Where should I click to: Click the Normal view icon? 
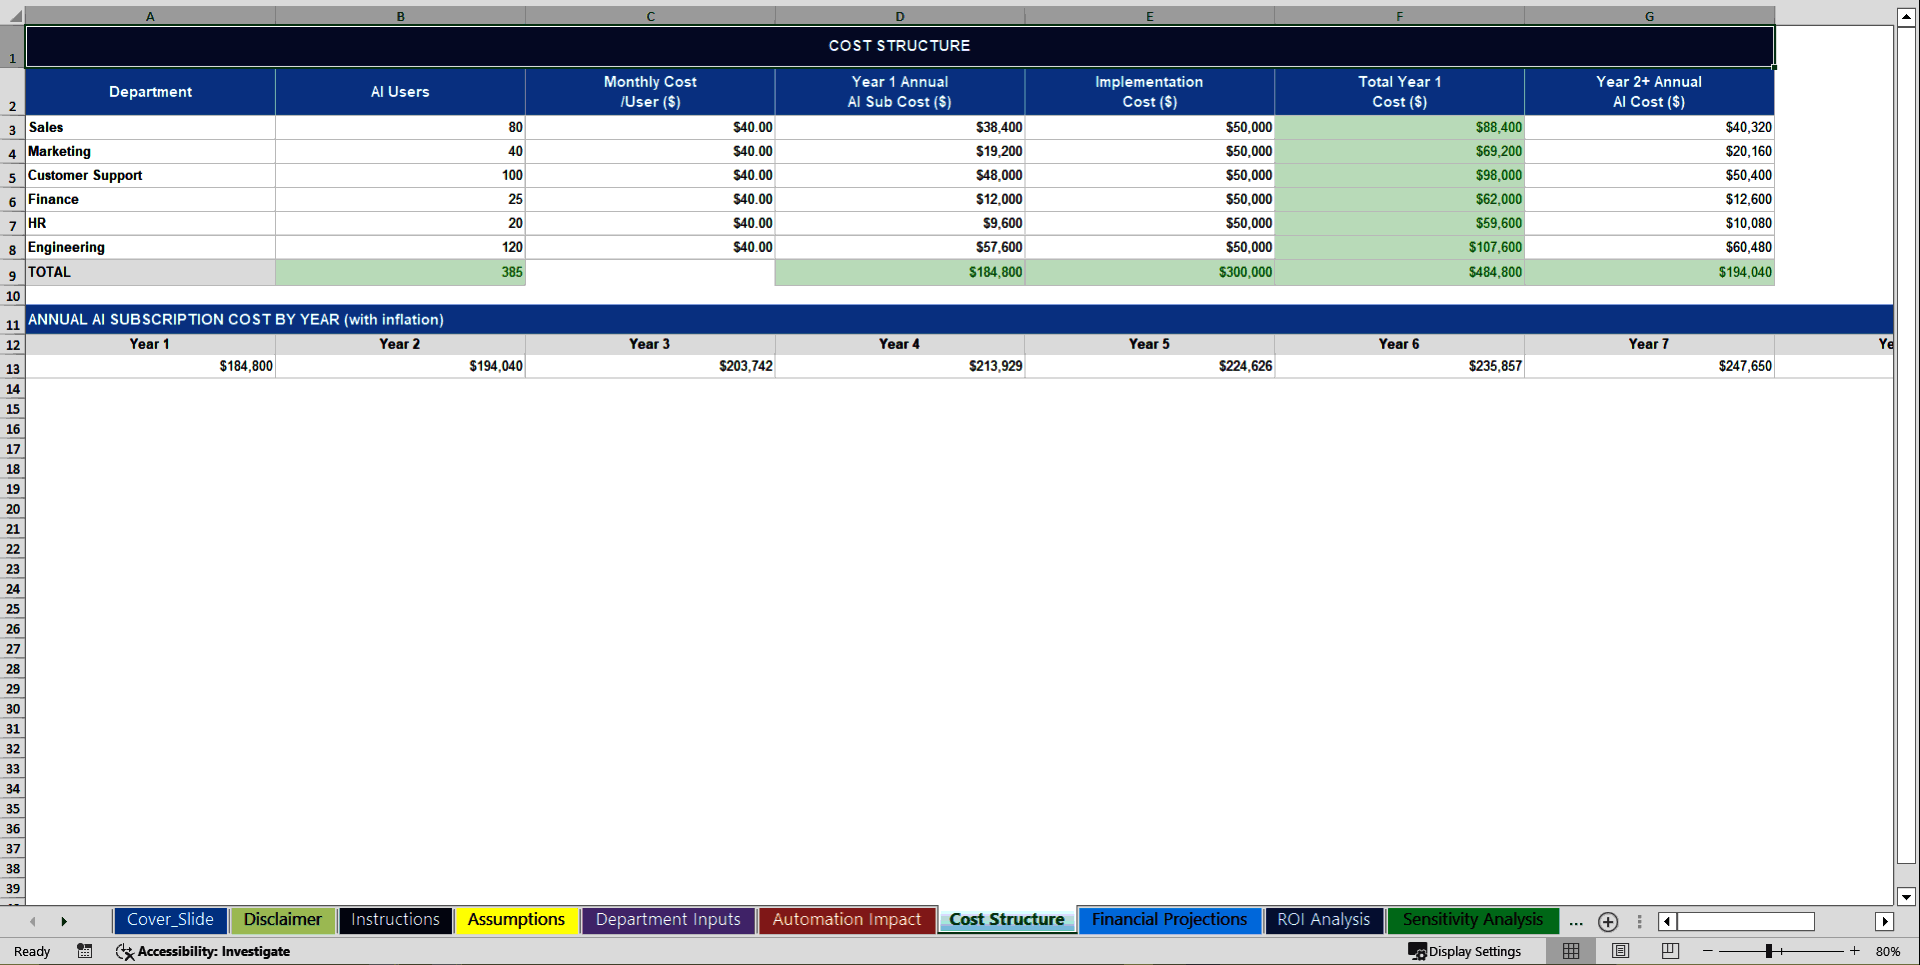[x=1570, y=951]
